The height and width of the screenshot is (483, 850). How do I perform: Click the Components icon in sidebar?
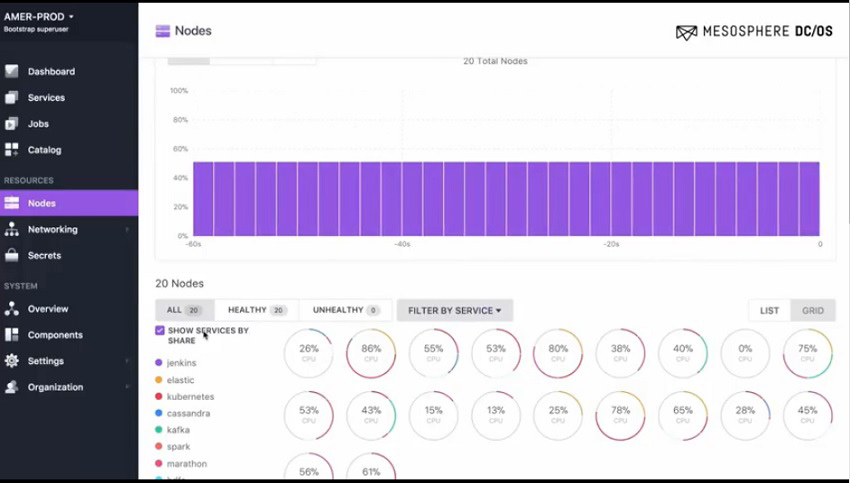(12, 335)
